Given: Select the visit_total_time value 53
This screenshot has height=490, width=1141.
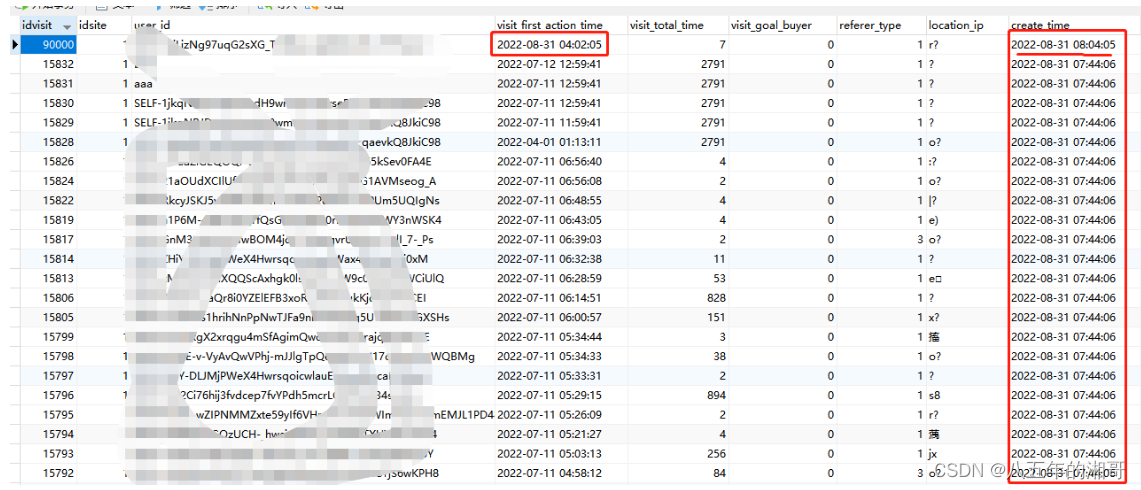Looking at the screenshot, I should click(x=676, y=277).
